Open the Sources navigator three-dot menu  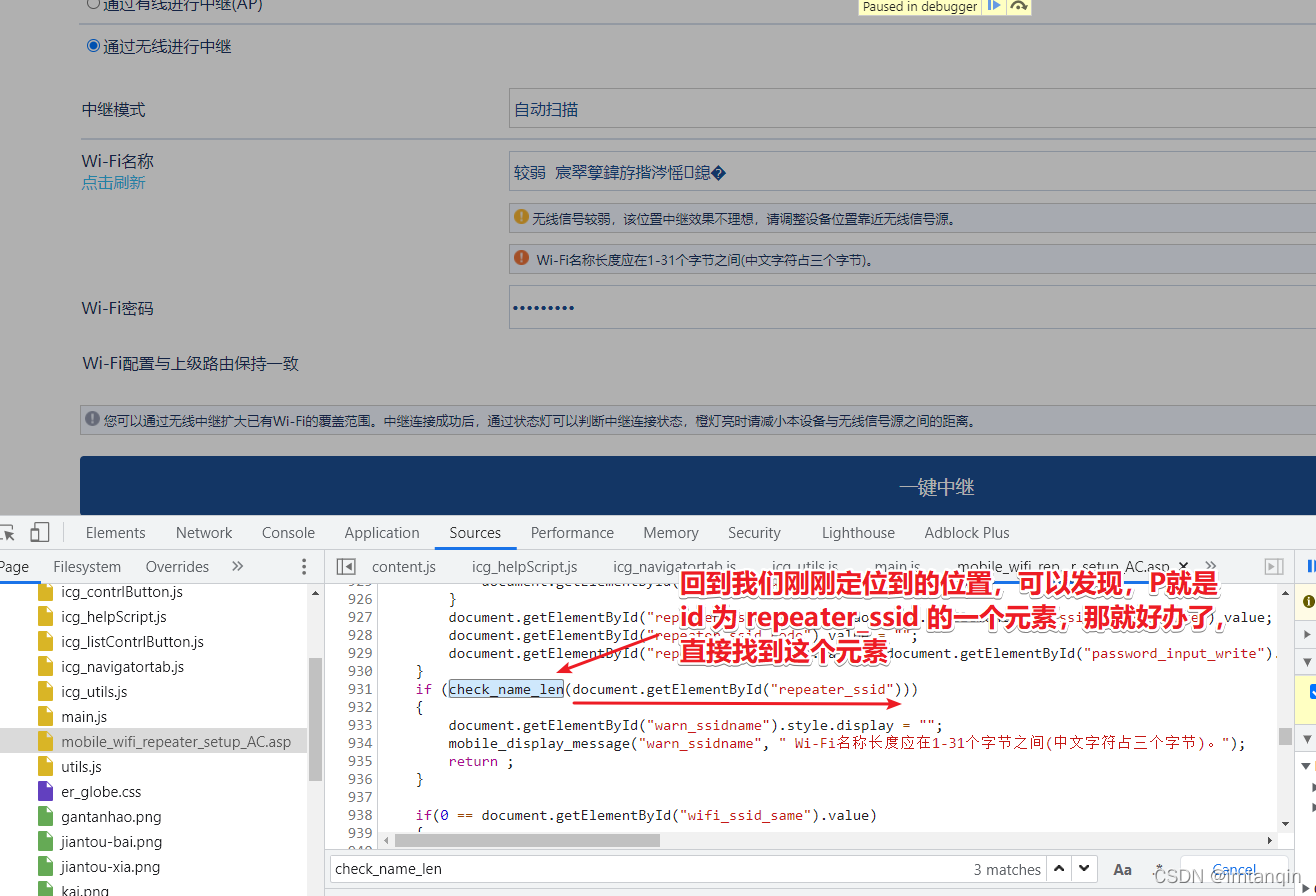pyautogui.click(x=304, y=566)
